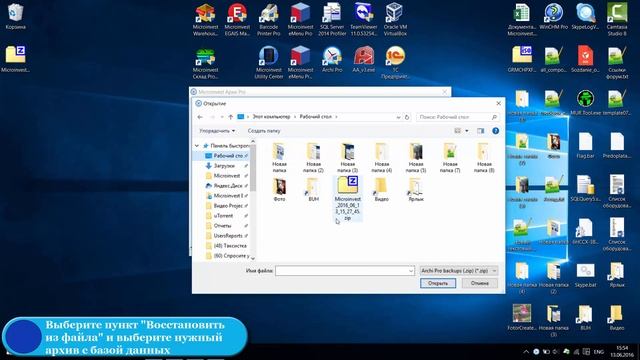Open Microinvest Utility Center desktop shortcut

tap(269, 63)
